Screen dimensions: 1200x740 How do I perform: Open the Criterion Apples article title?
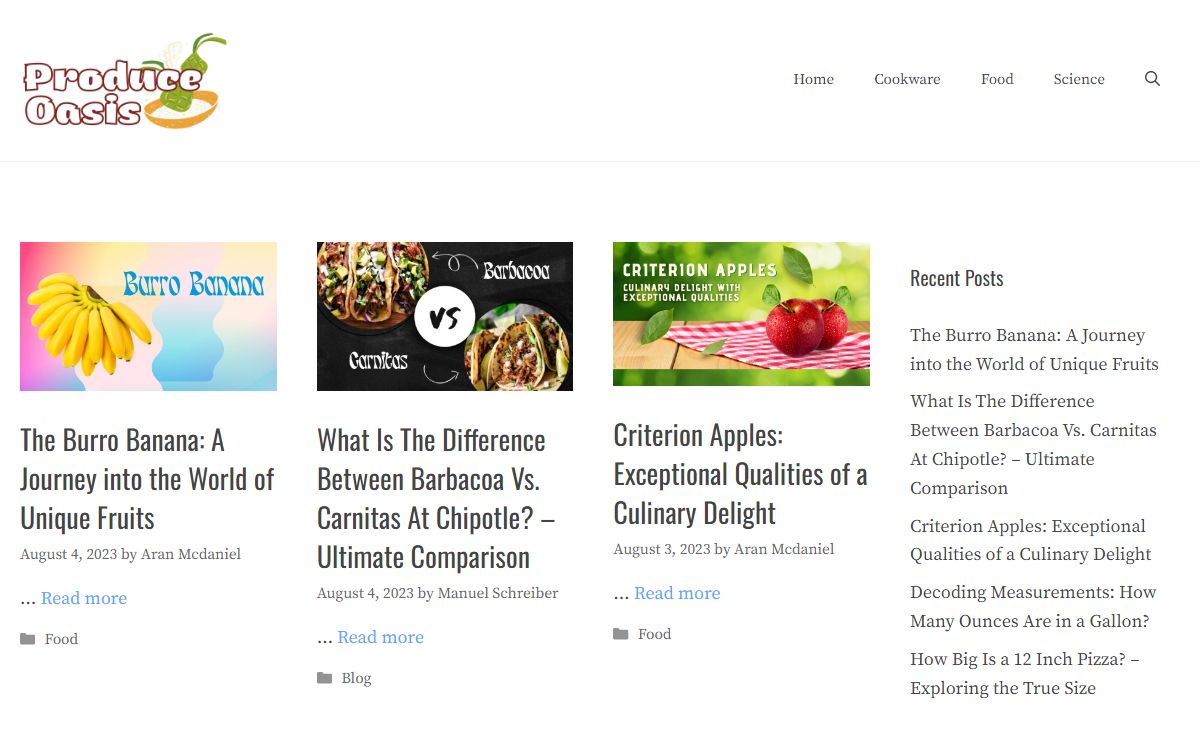(740, 474)
